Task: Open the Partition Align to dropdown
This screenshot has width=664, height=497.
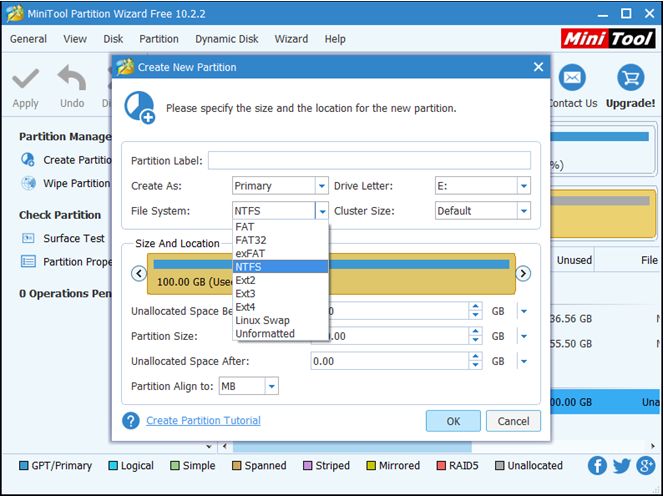Action: point(272,386)
